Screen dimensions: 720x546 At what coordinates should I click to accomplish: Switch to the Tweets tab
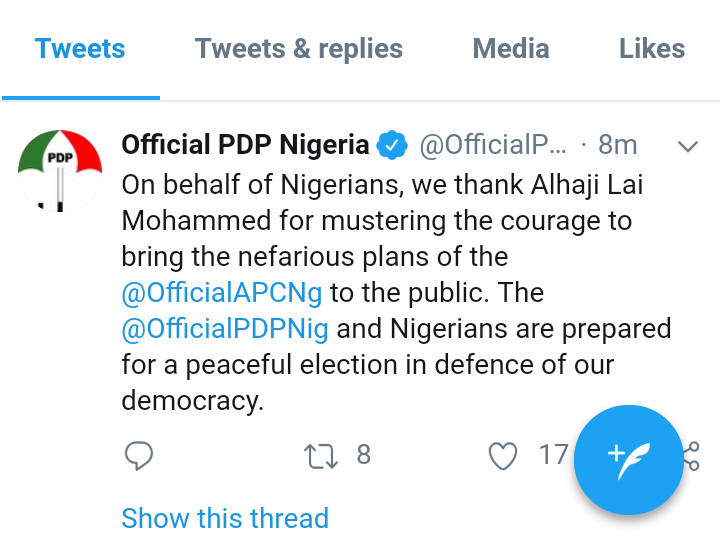click(x=80, y=49)
